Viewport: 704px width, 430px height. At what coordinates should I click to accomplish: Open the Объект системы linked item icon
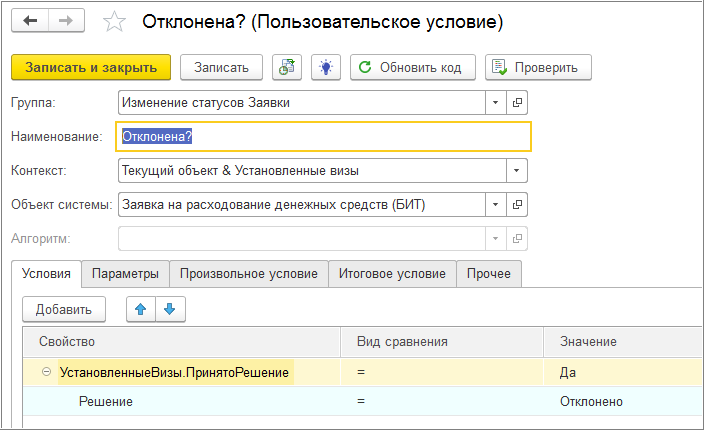click(518, 204)
